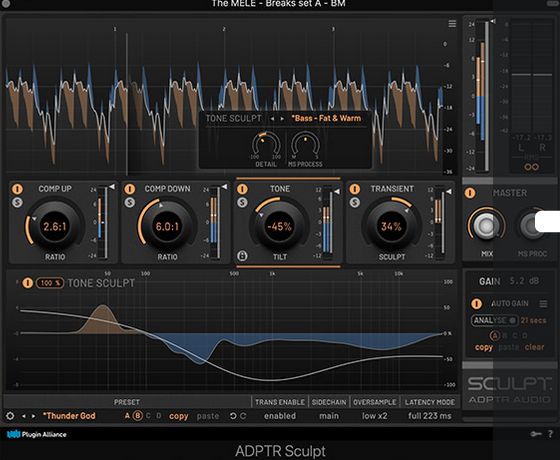Click COMP UP meter threshold arrow
The image size is (560, 460).
[112, 187]
